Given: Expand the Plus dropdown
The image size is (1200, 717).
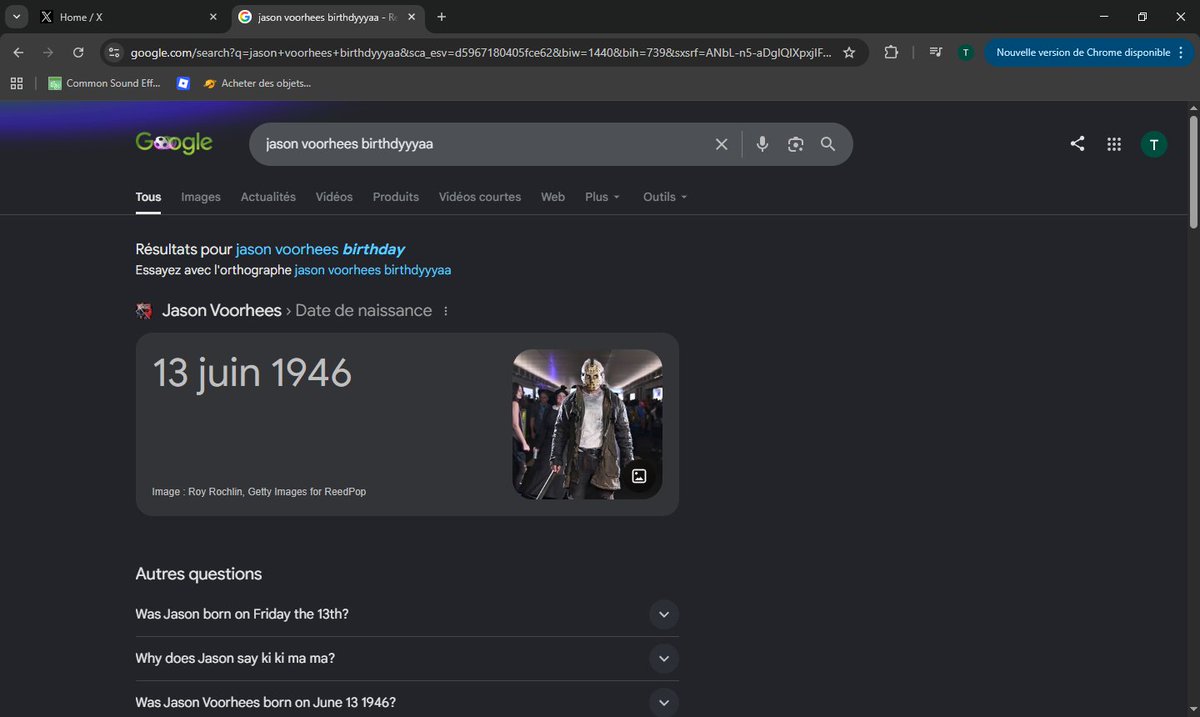Looking at the screenshot, I should click(x=602, y=197).
